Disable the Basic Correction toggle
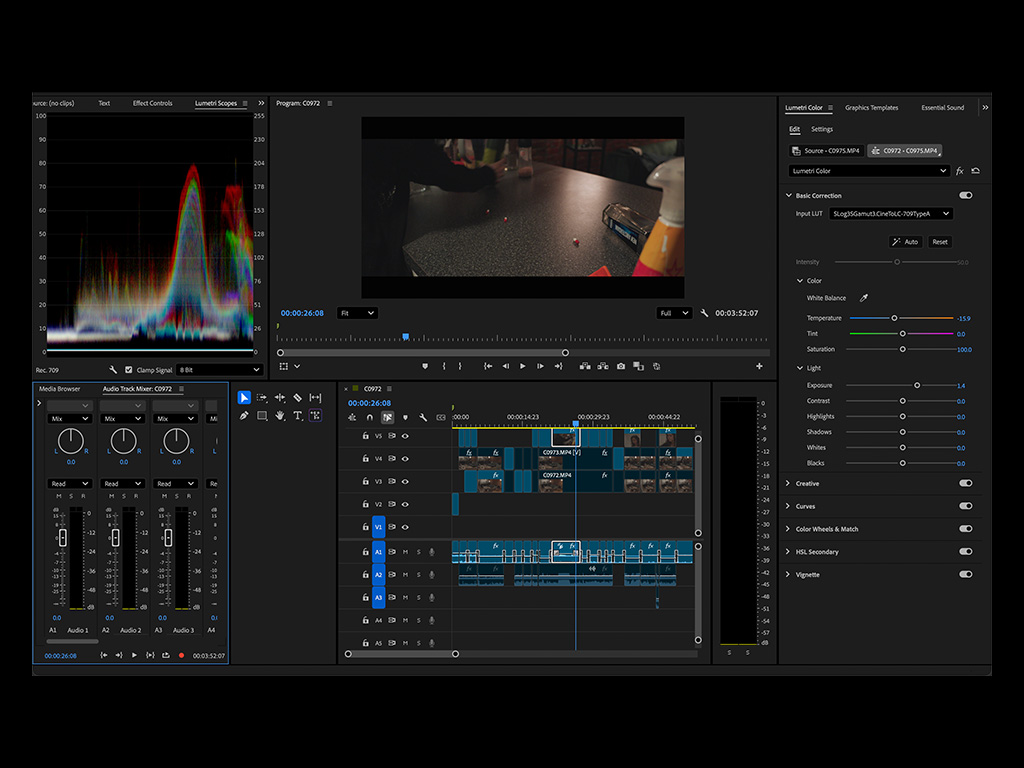 point(964,195)
